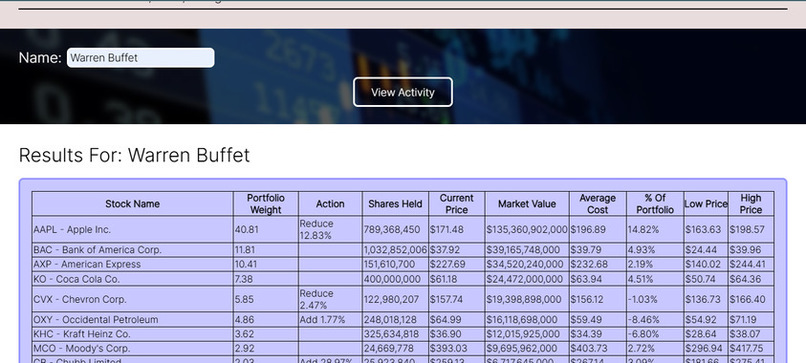Click the $50.74 low price cell

(706, 279)
